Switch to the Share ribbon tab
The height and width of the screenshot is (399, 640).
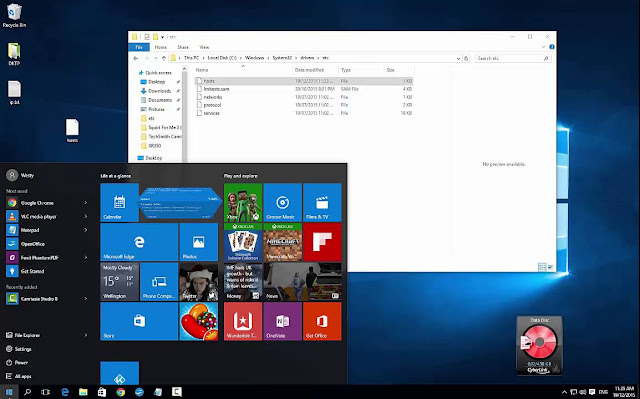[183, 47]
